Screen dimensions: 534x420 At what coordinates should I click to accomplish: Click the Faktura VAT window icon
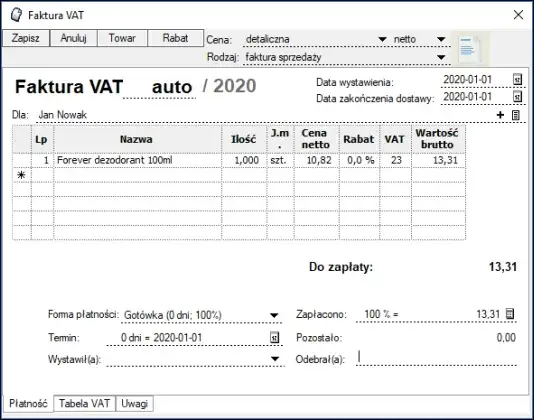[16, 15]
